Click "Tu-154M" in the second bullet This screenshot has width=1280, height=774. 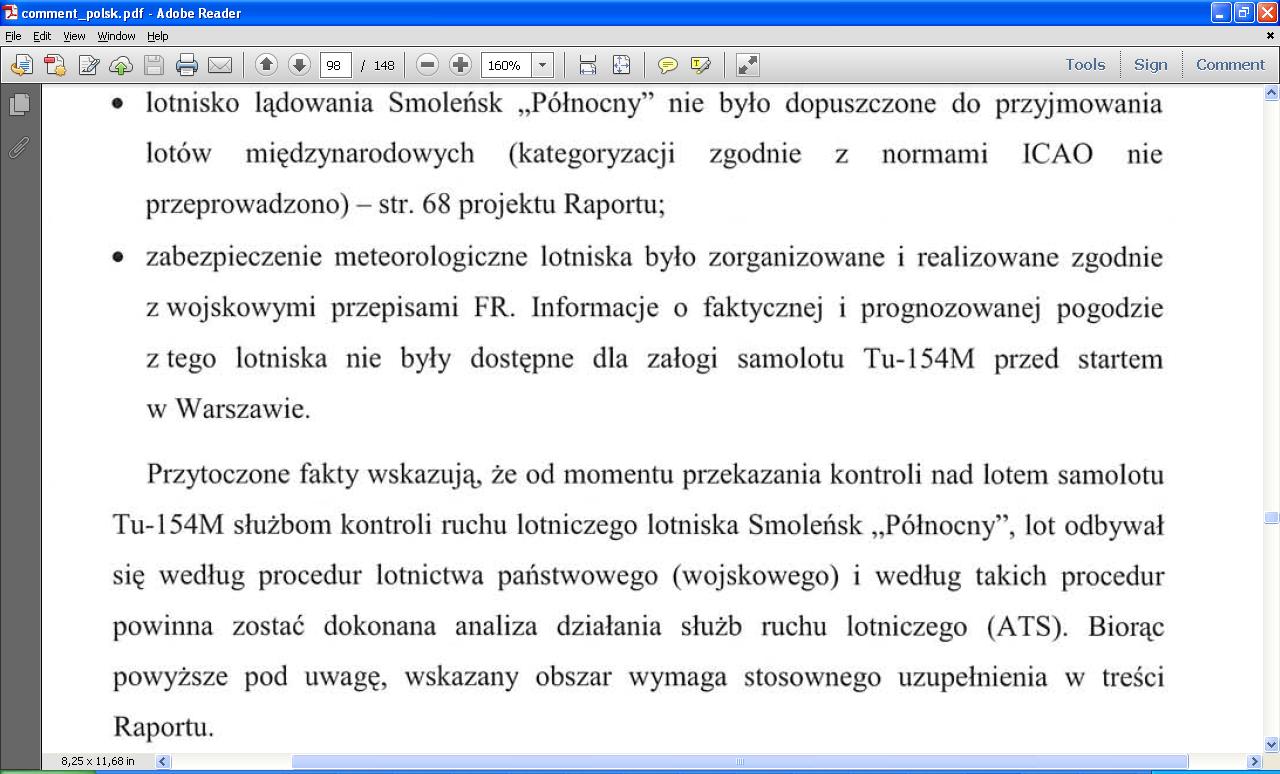pos(918,358)
